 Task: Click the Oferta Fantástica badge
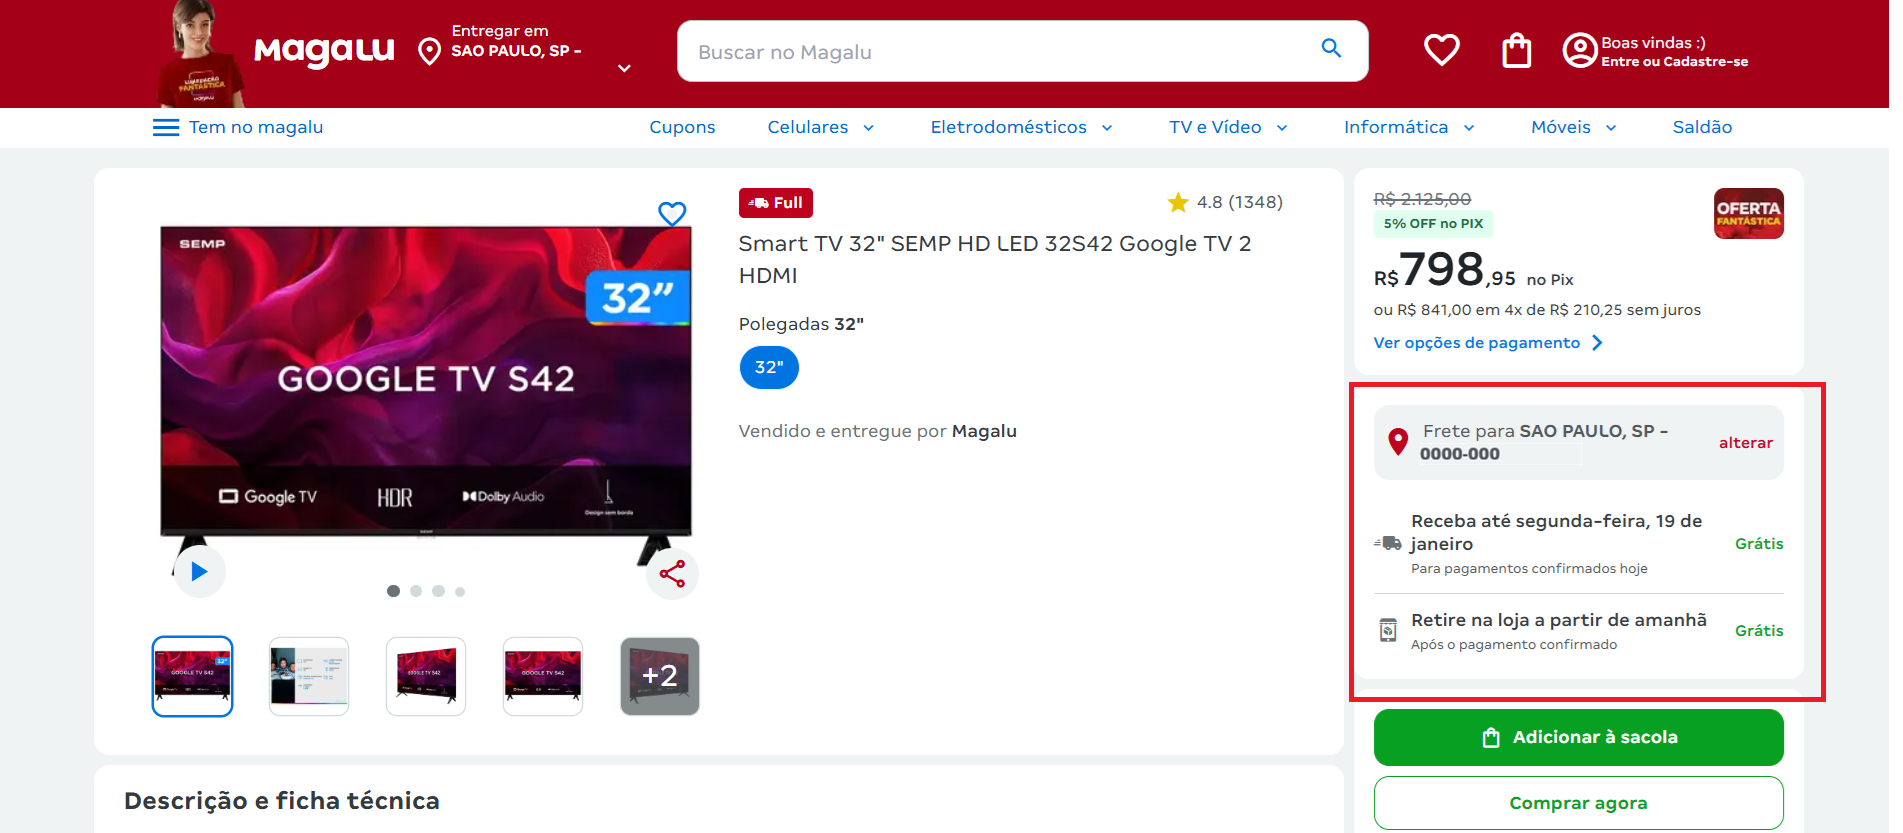[x=1748, y=213]
